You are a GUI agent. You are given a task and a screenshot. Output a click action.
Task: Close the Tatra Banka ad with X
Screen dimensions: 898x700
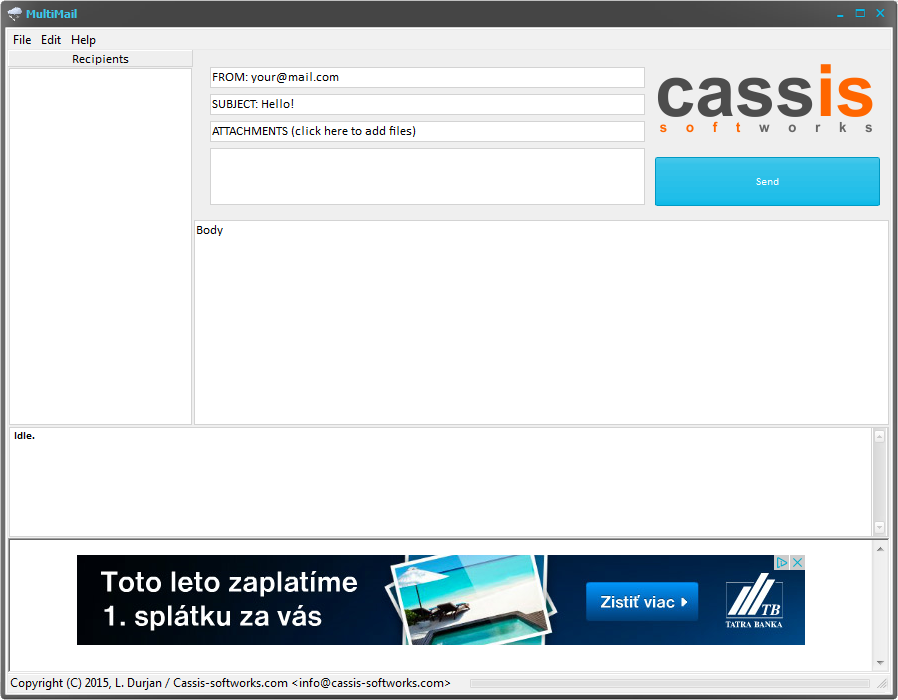pyautogui.click(x=797, y=563)
